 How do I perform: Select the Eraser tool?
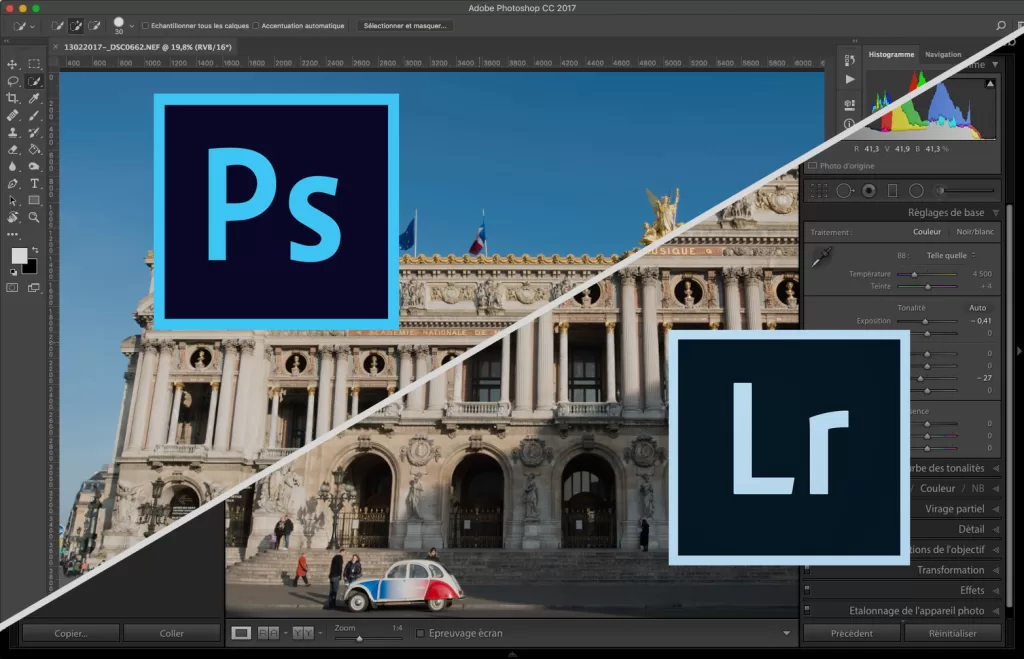(12, 150)
